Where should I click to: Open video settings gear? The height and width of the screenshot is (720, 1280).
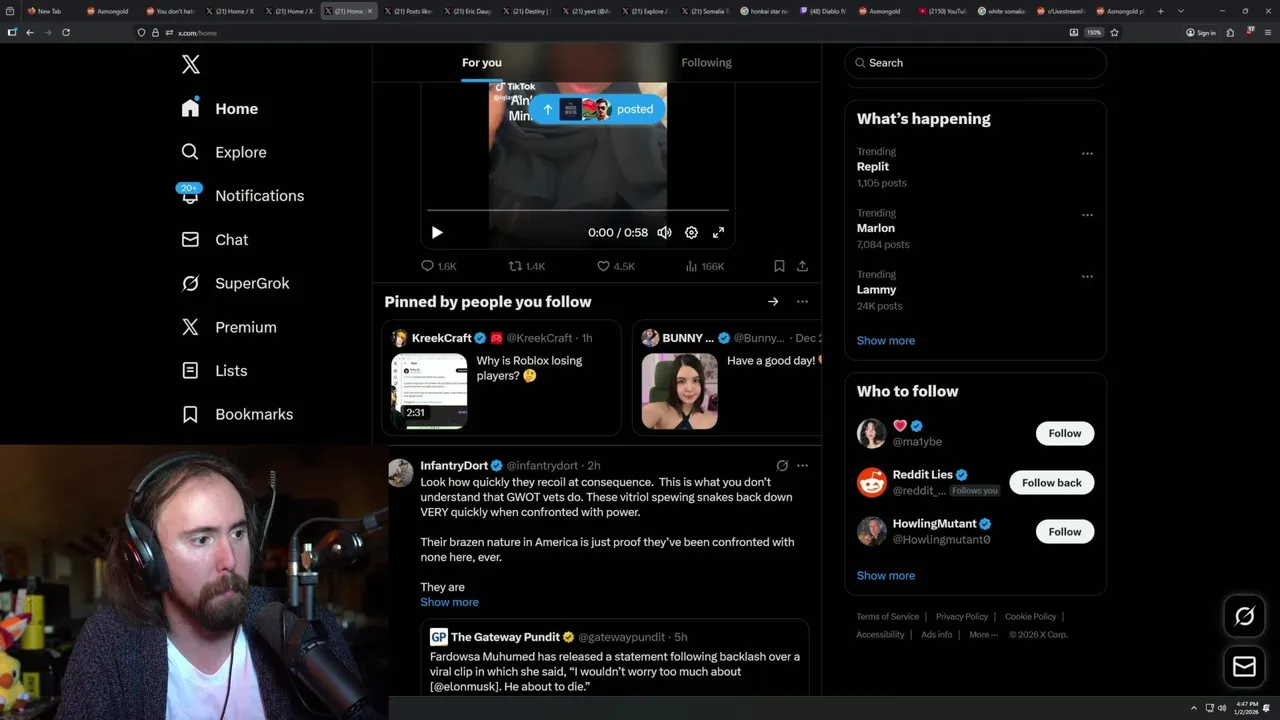tap(691, 232)
